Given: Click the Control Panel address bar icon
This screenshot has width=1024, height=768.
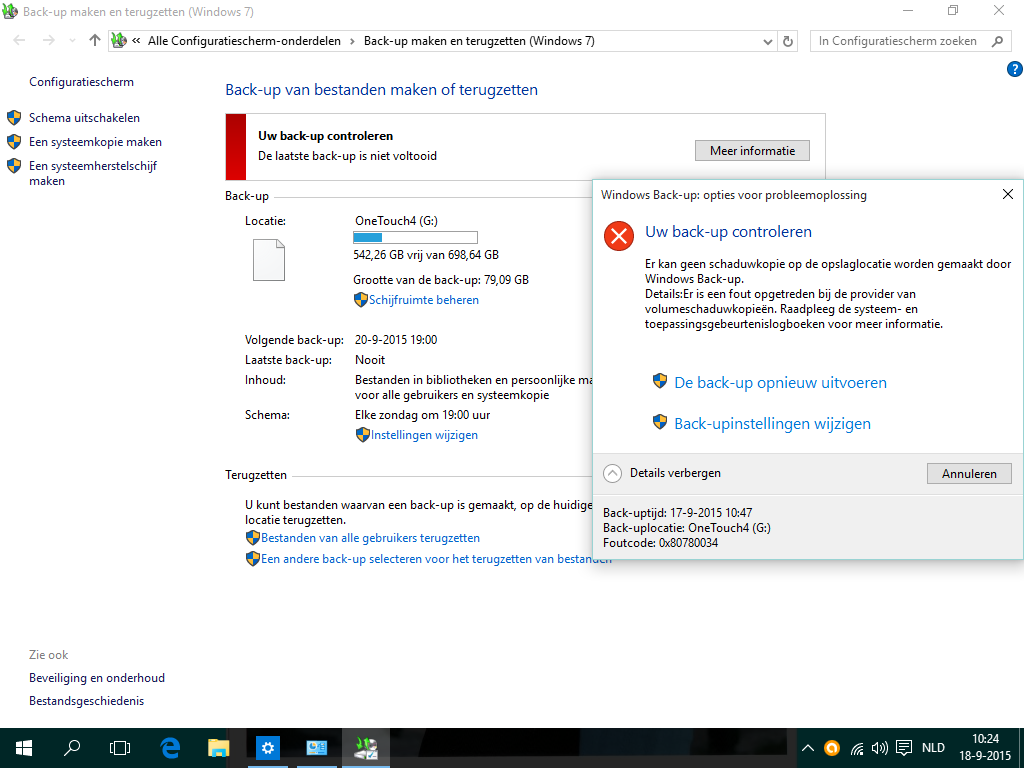Looking at the screenshot, I should [x=118, y=40].
